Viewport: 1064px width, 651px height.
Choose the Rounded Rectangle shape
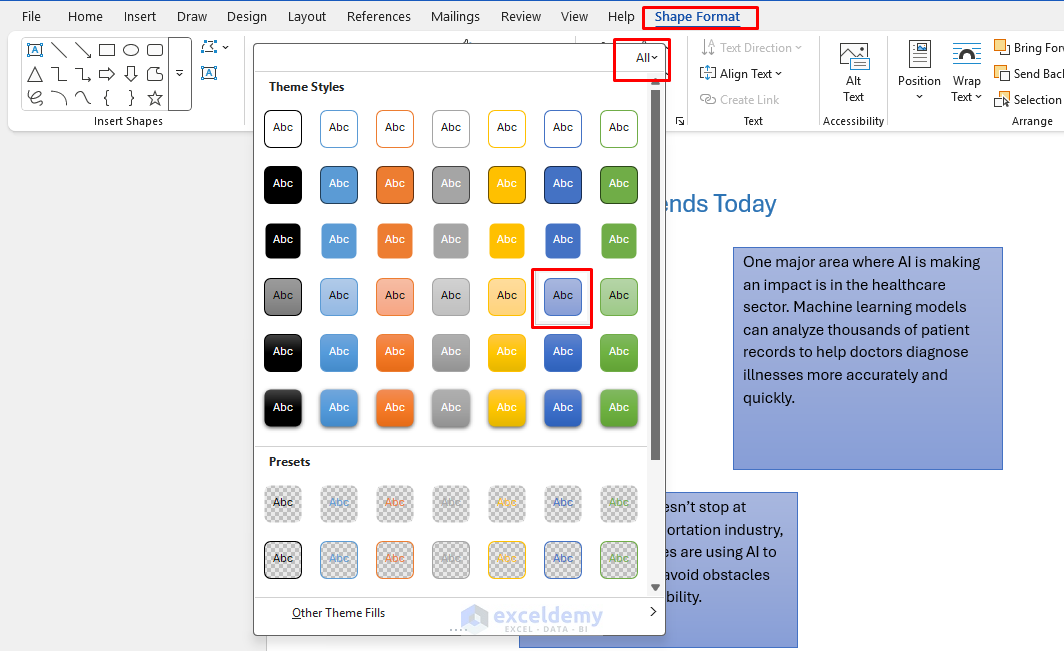pyautogui.click(x=155, y=50)
